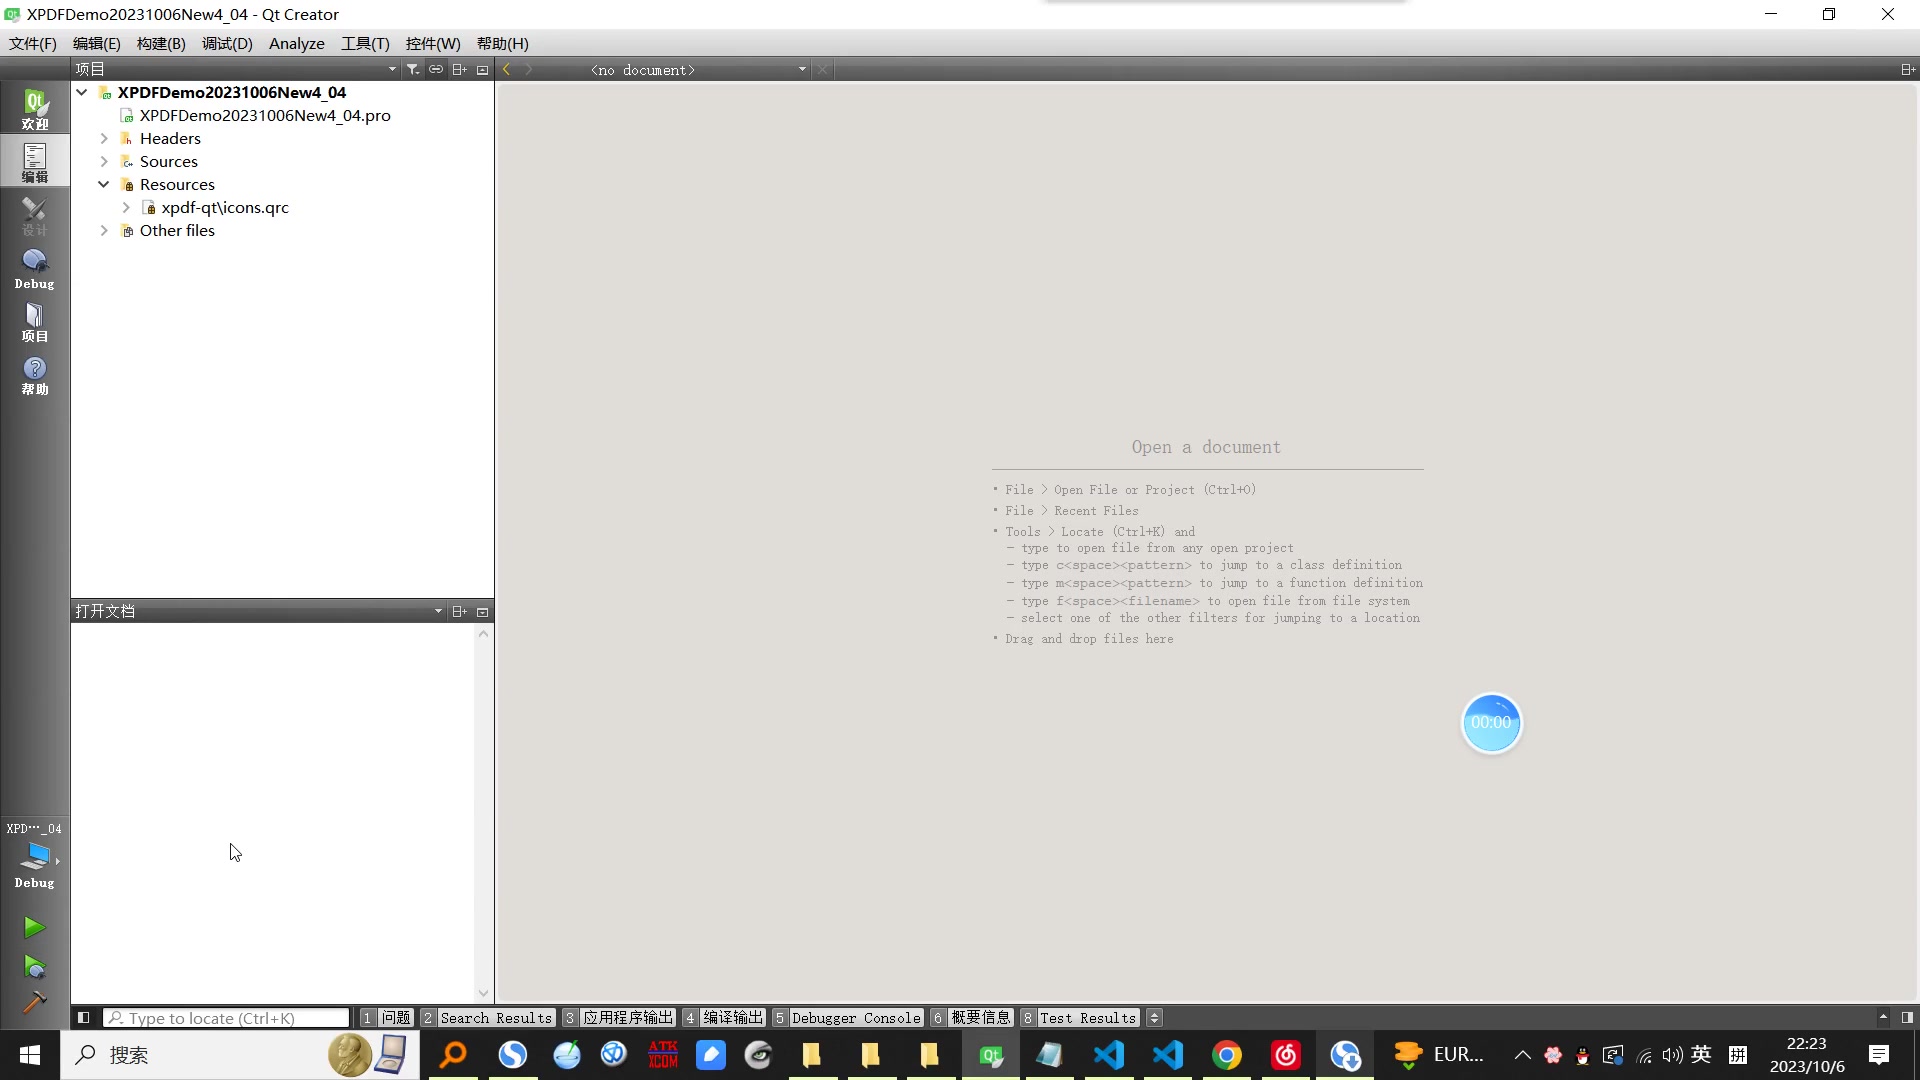This screenshot has height=1080, width=1920.
Task: Click the filter tree icon
Action: (412, 69)
